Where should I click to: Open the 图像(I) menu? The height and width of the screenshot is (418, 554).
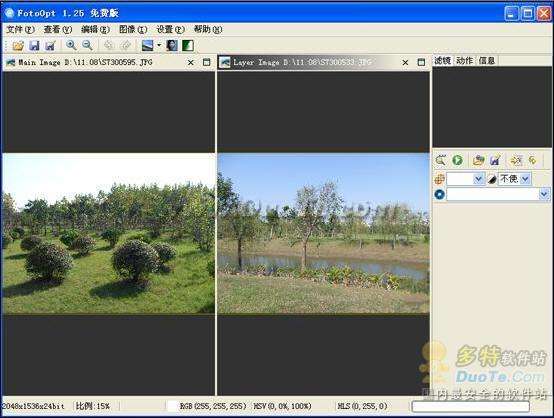pyautogui.click(x=133, y=29)
